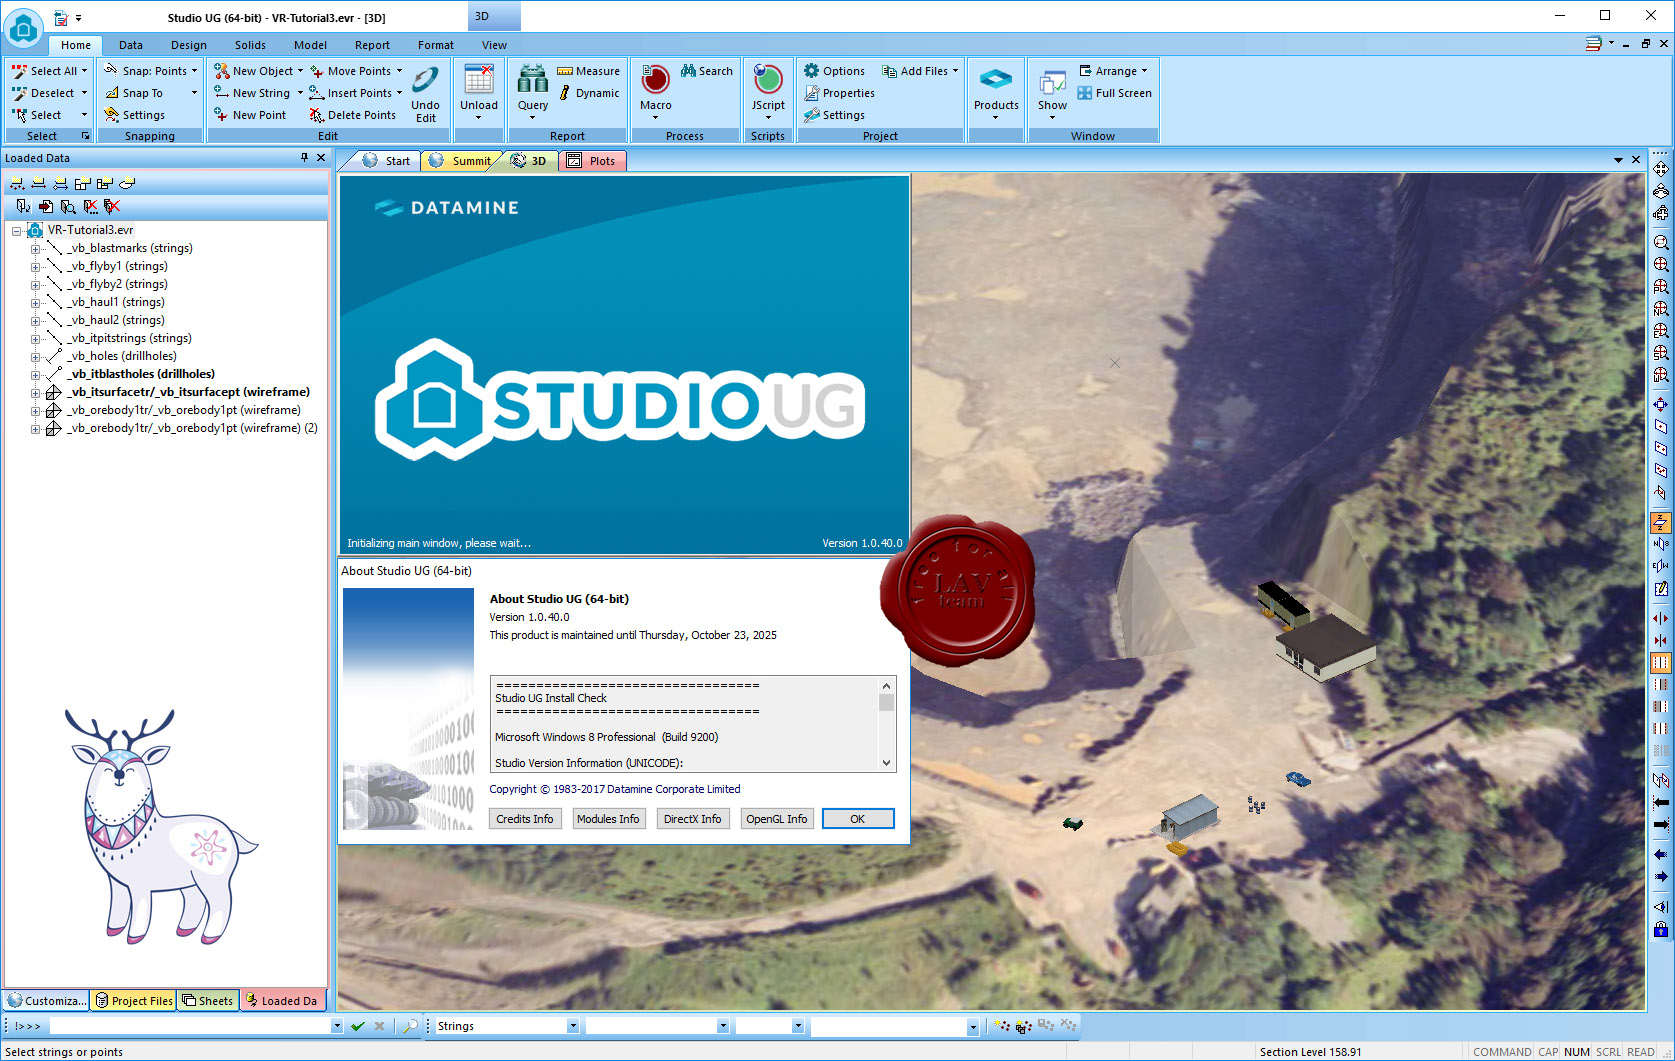Image resolution: width=1675 pixels, height=1061 pixels.
Task: Click the green checkmark accept icon
Action: click(x=358, y=1026)
